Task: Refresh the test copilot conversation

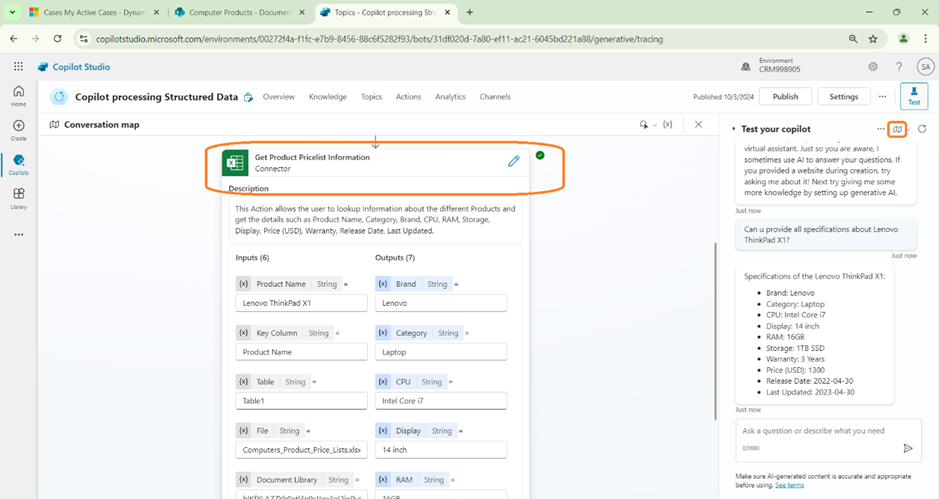Action: [922, 129]
